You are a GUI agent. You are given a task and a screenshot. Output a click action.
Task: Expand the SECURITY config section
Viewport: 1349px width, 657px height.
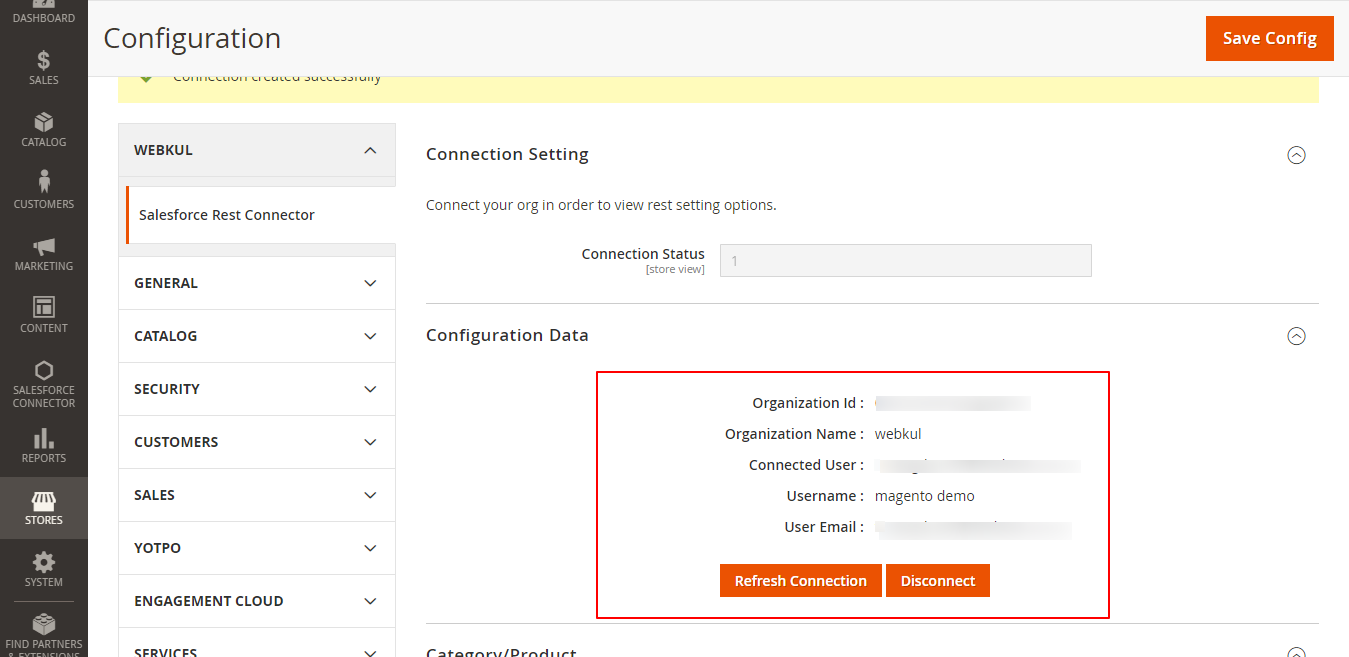[x=257, y=389]
